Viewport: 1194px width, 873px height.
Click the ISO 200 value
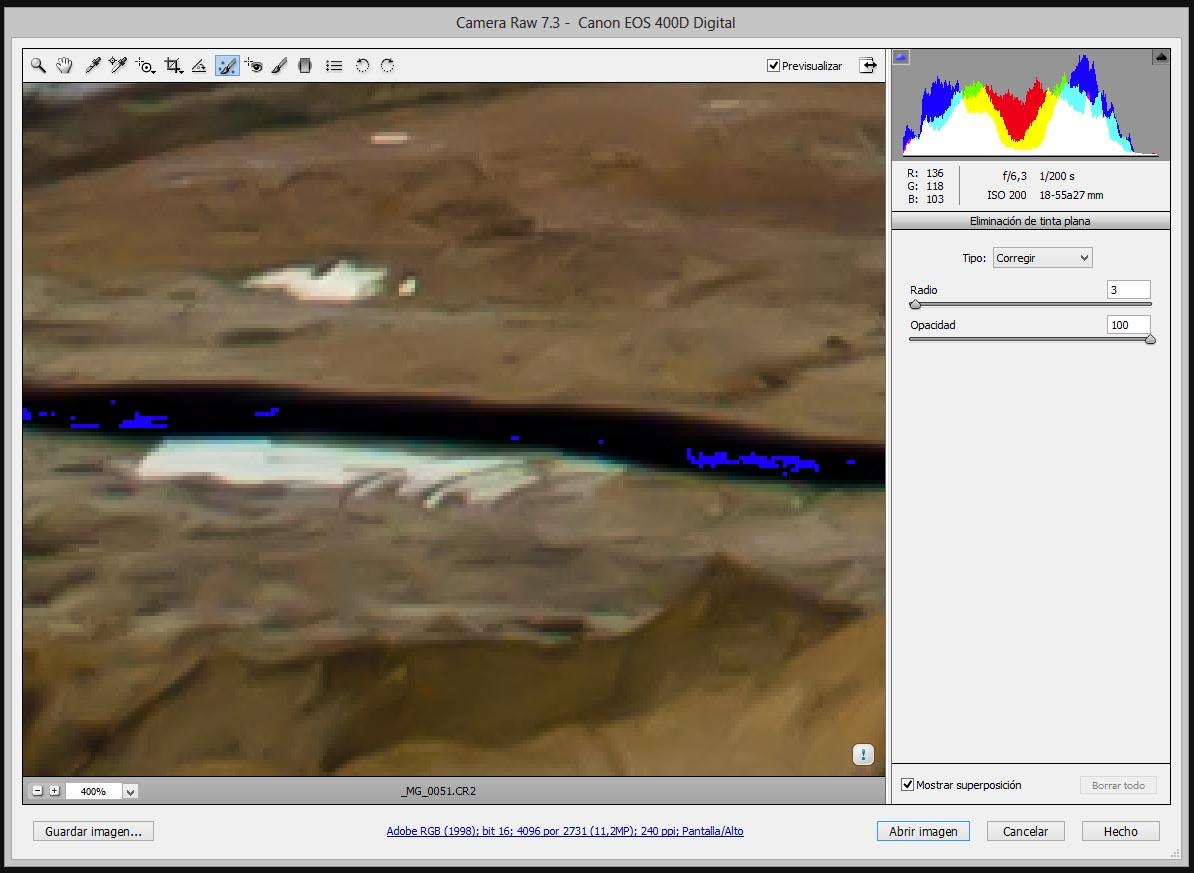click(x=1007, y=195)
